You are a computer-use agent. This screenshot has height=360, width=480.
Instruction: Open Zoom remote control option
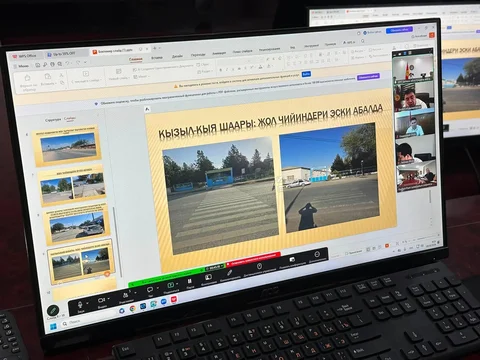[259, 267]
